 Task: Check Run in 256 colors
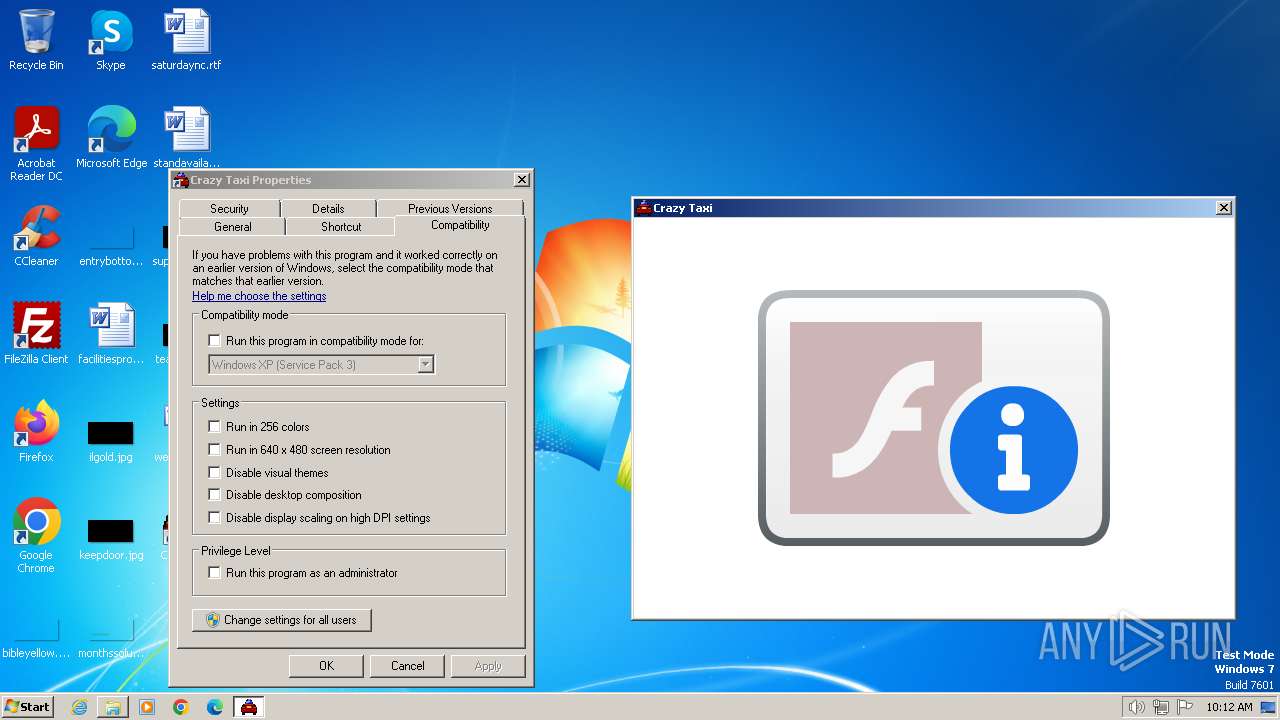coord(214,427)
